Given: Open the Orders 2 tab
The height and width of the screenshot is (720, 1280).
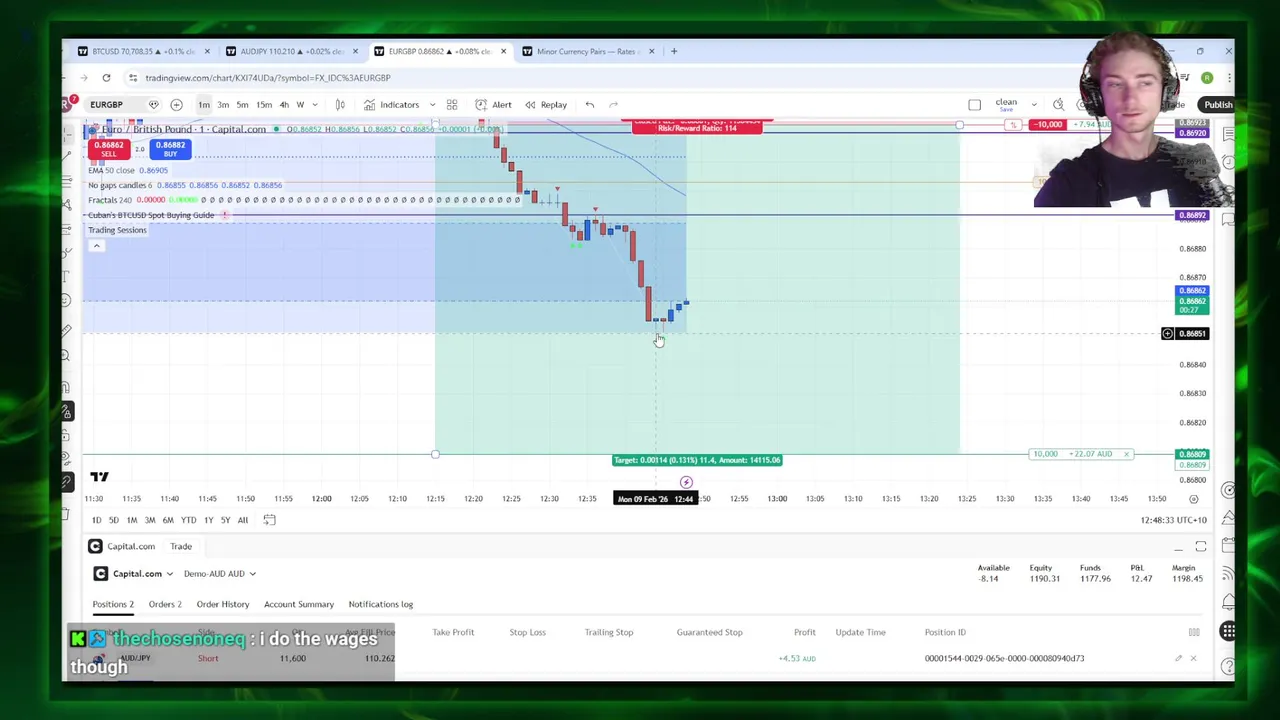Looking at the screenshot, I should 165,604.
